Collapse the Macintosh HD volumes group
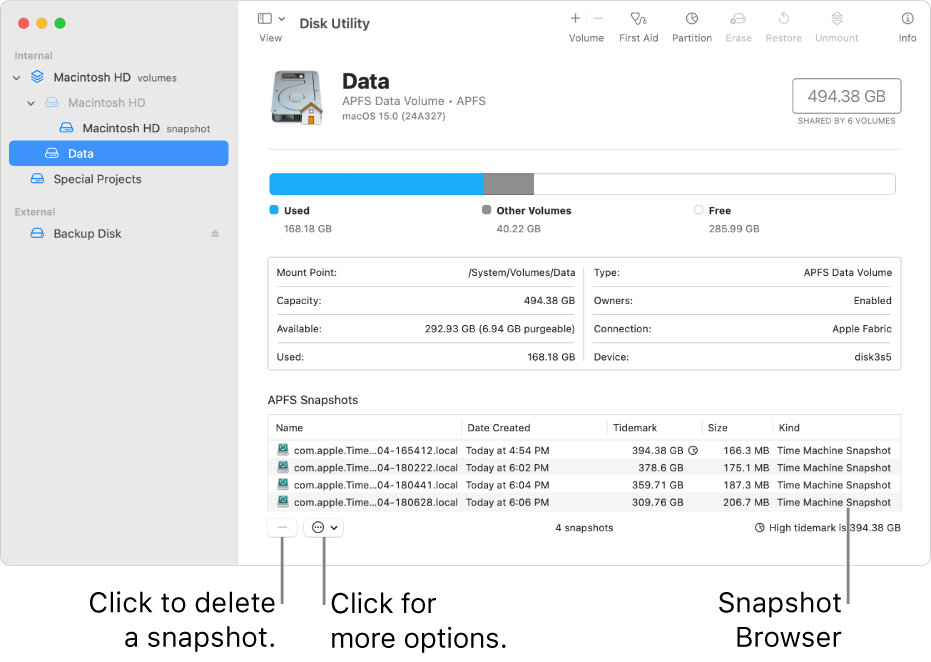Screen dimensions: 931x662 pos(17,78)
